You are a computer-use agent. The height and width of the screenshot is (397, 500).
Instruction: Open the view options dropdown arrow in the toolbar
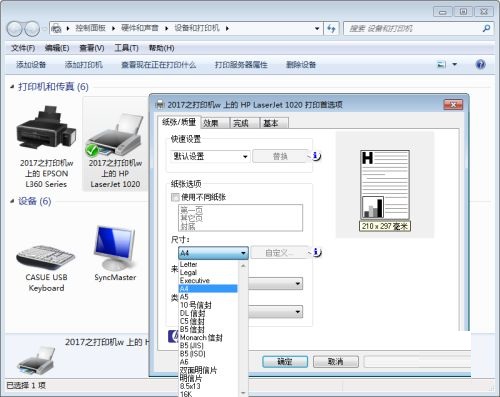coord(454,64)
